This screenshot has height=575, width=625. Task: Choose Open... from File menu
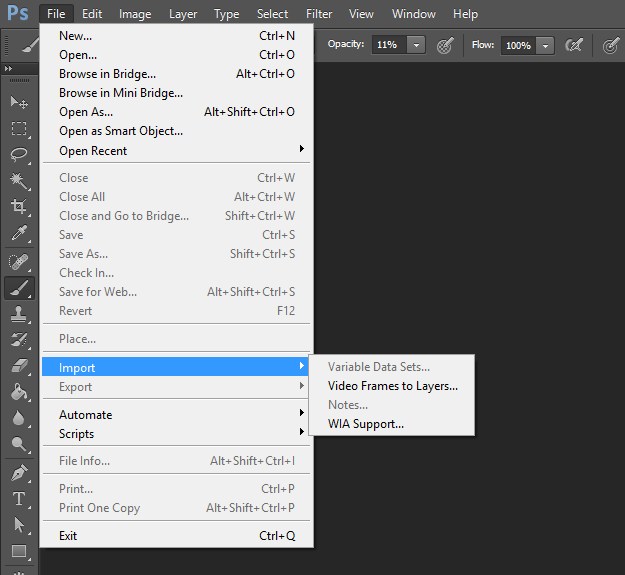coord(176,55)
